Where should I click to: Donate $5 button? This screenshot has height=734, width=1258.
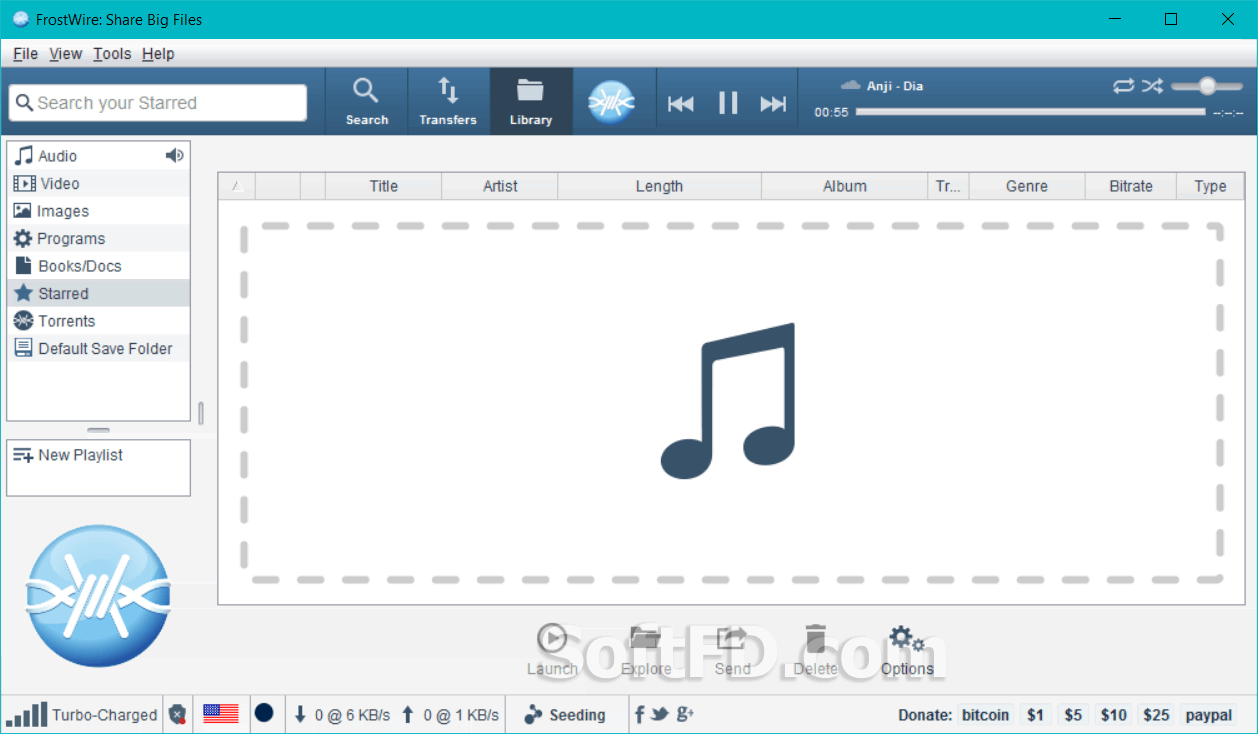1073,715
